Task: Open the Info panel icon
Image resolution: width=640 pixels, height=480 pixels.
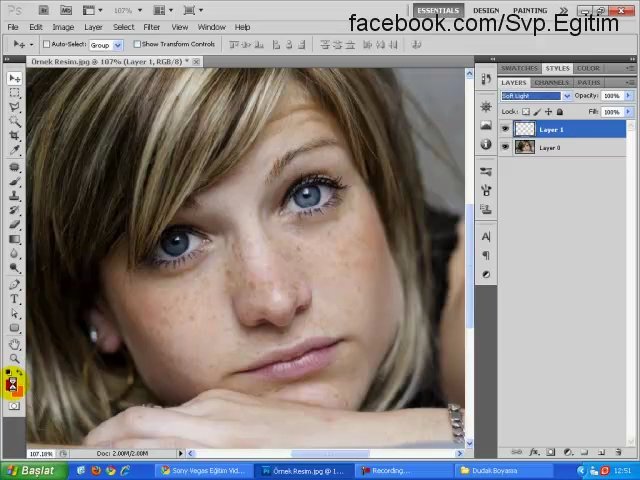Action: [x=486, y=144]
